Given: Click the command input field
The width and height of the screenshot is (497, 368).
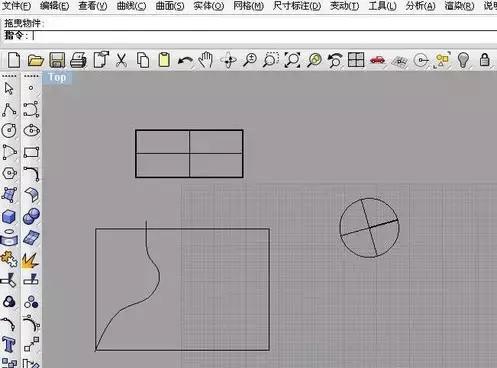Looking at the screenshot, I should coord(263,36).
